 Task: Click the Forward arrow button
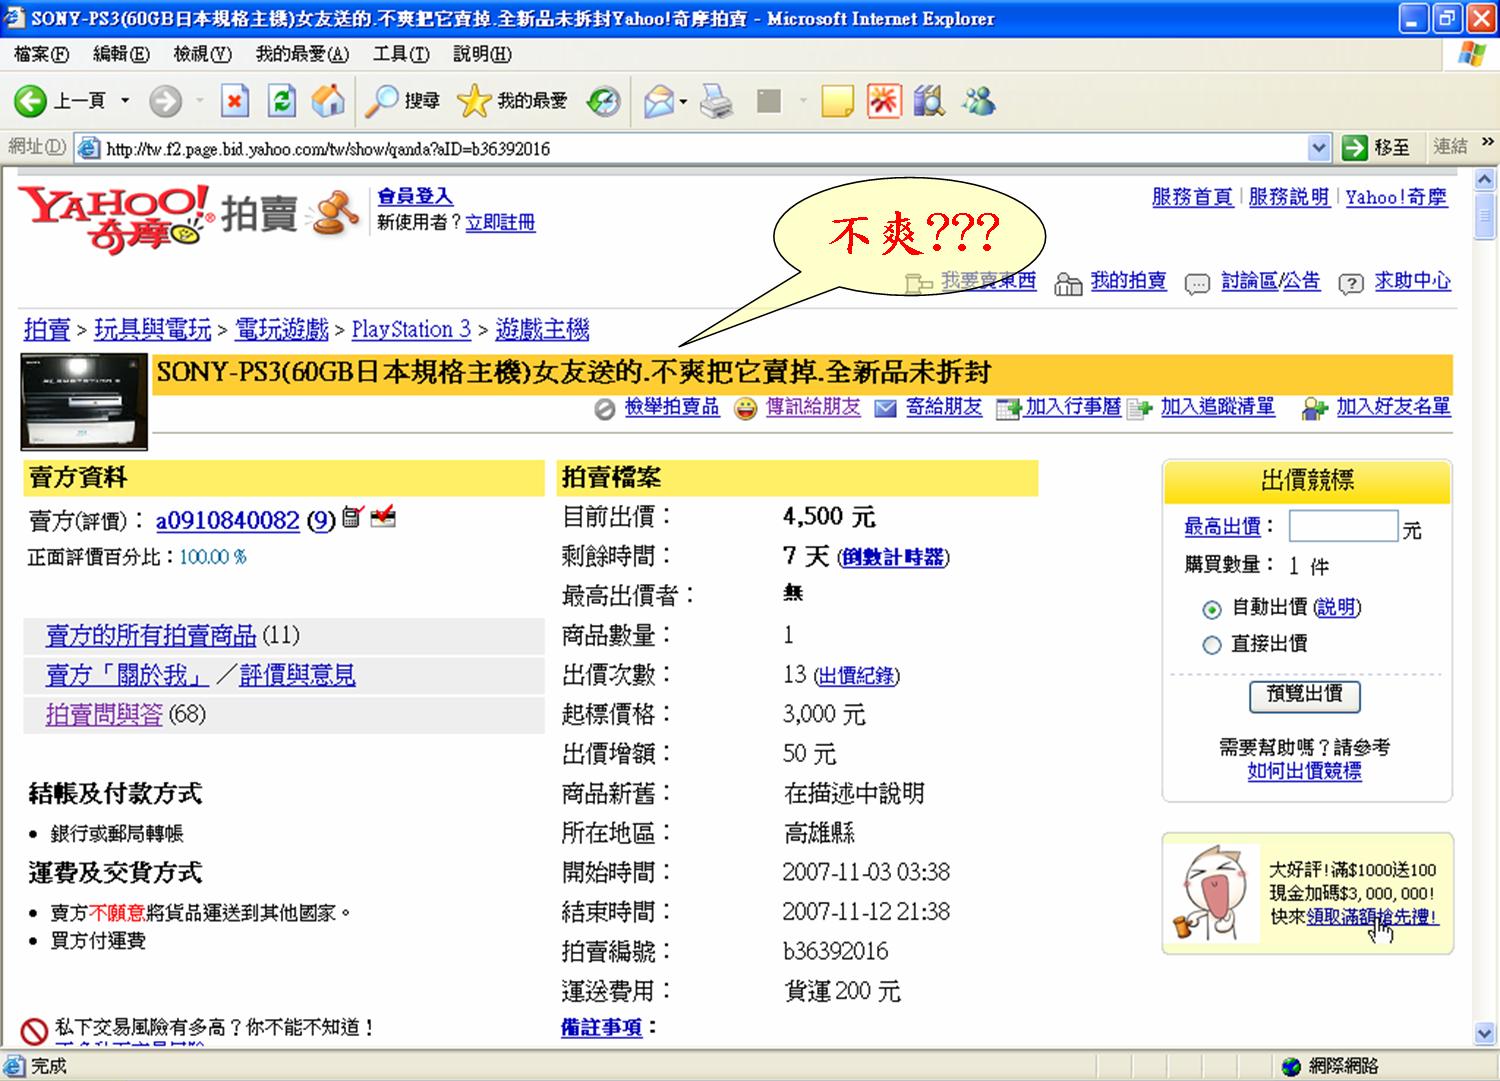click(165, 100)
